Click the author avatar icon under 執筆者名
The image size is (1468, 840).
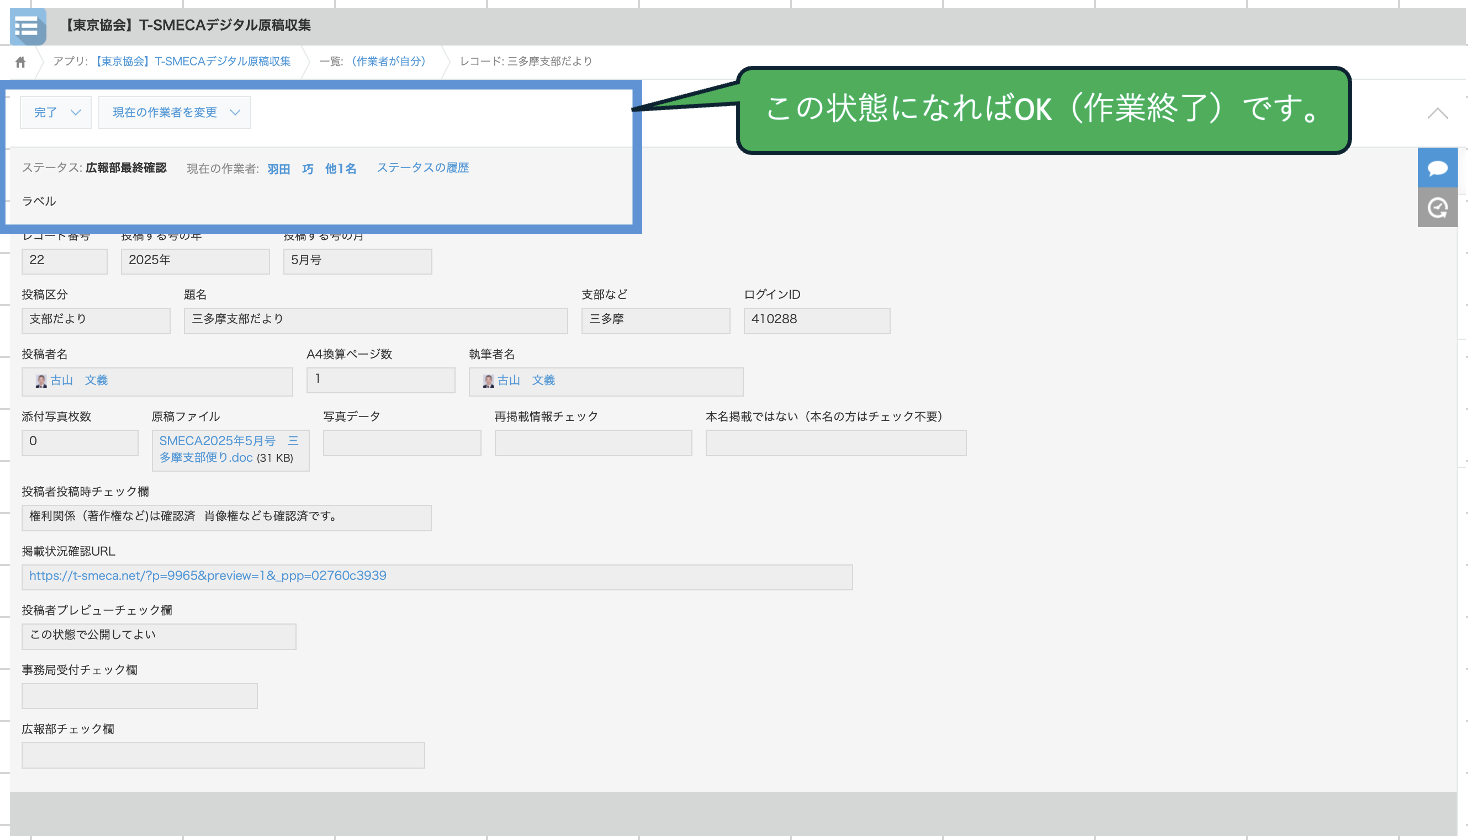pos(488,381)
